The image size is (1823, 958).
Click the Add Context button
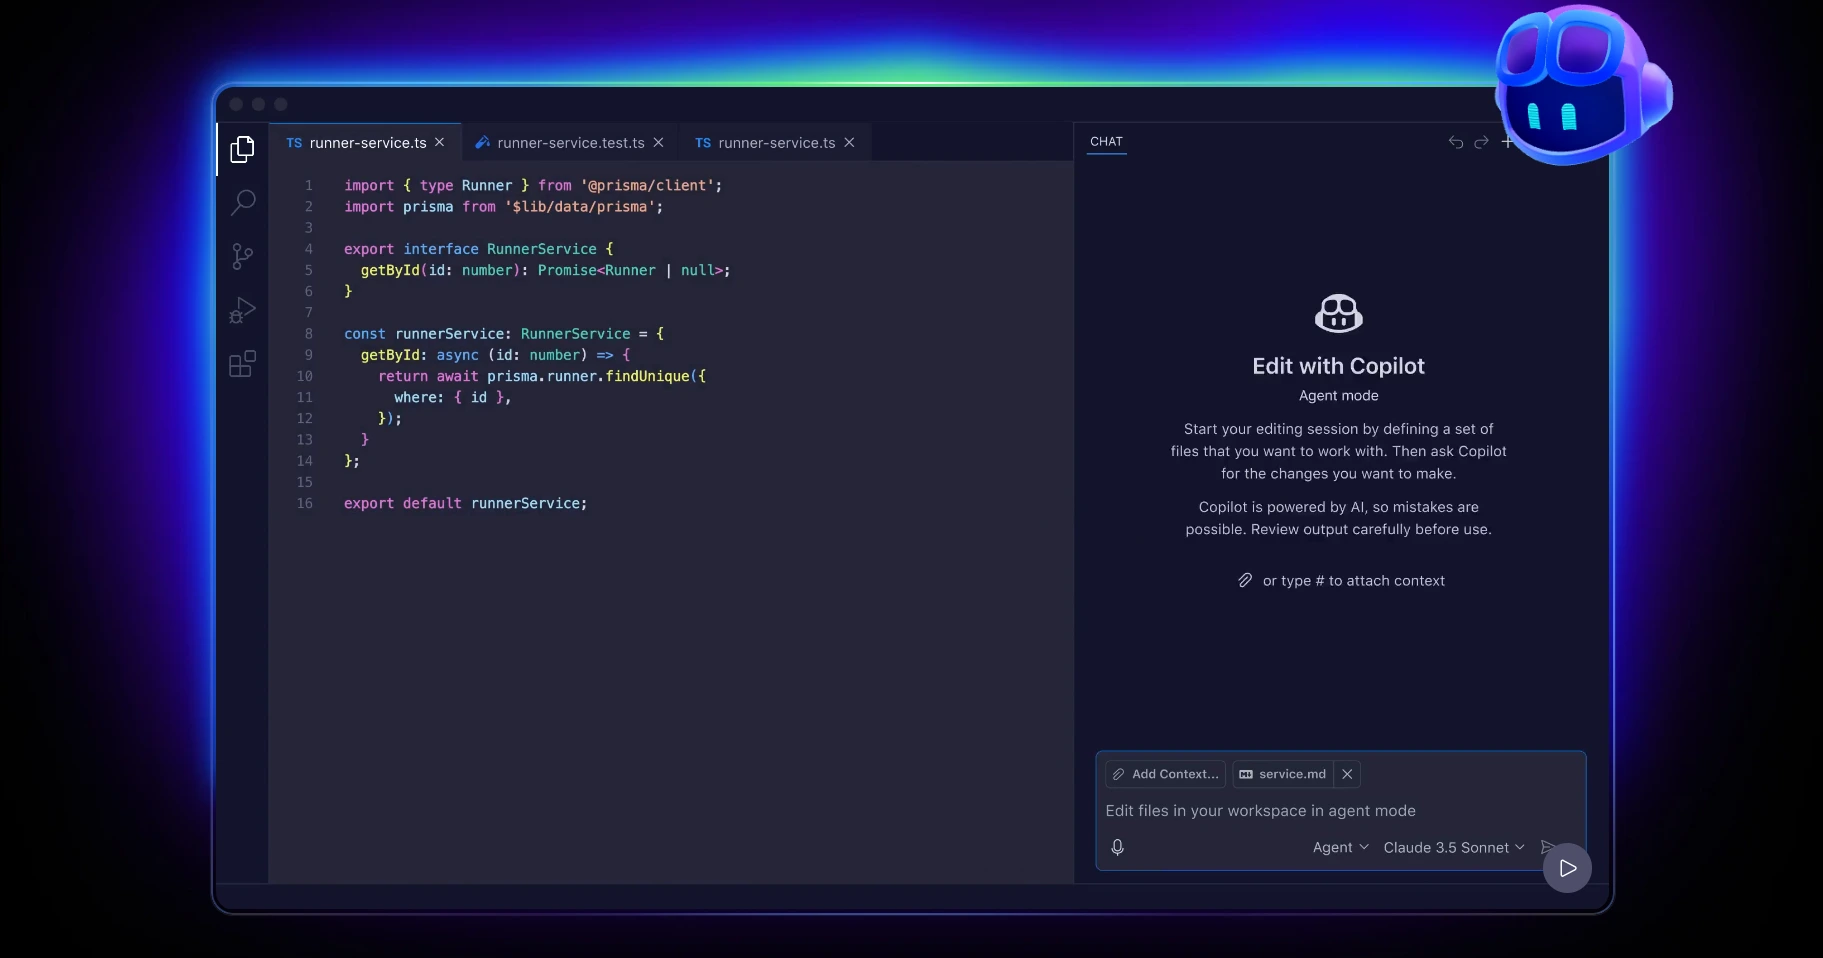tap(1165, 774)
